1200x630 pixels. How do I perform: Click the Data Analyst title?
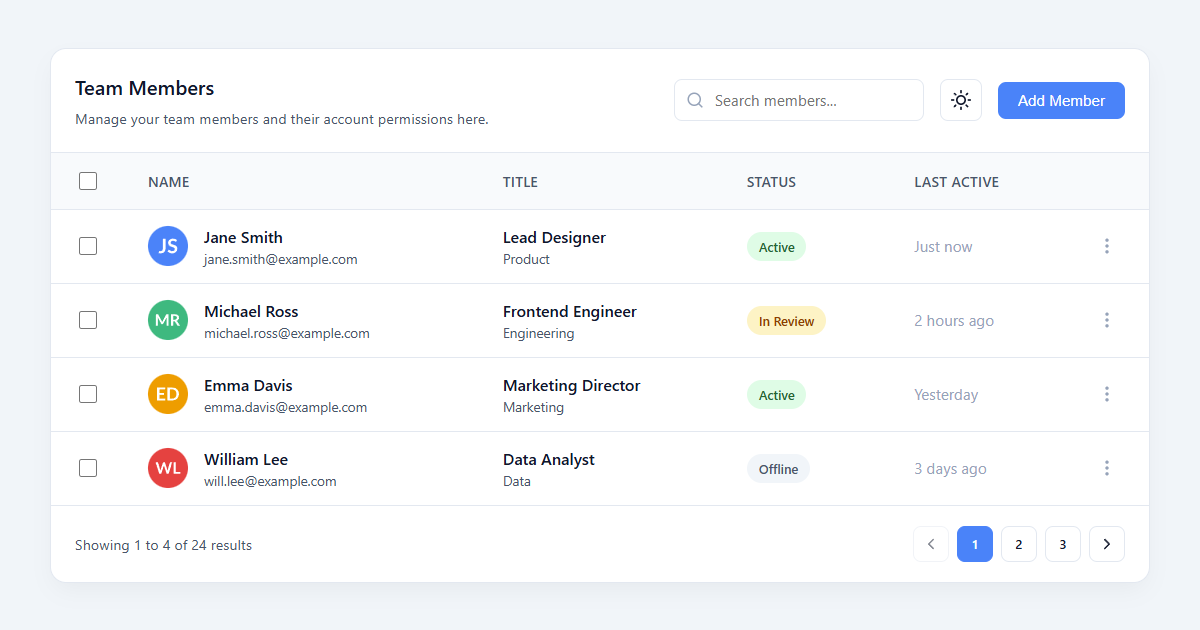(x=549, y=459)
